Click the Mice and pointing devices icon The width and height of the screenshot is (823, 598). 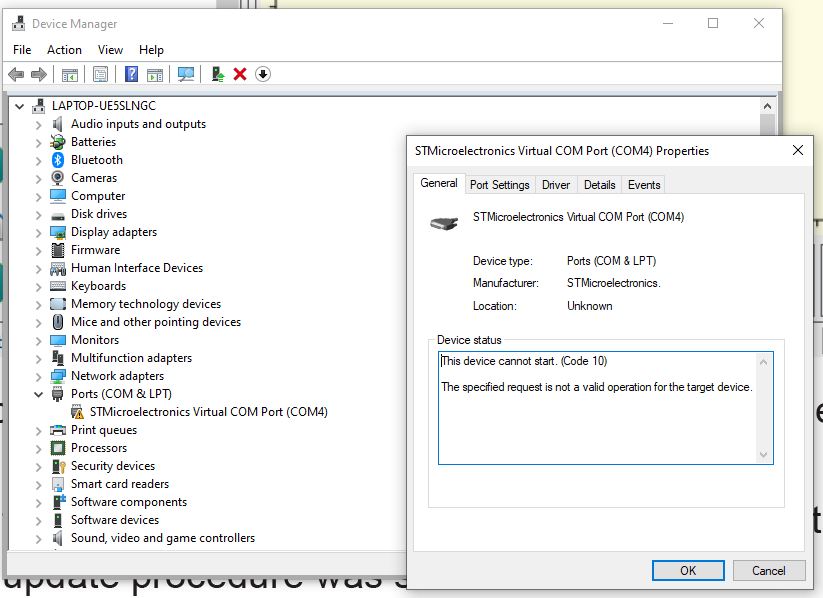pos(58,322)
